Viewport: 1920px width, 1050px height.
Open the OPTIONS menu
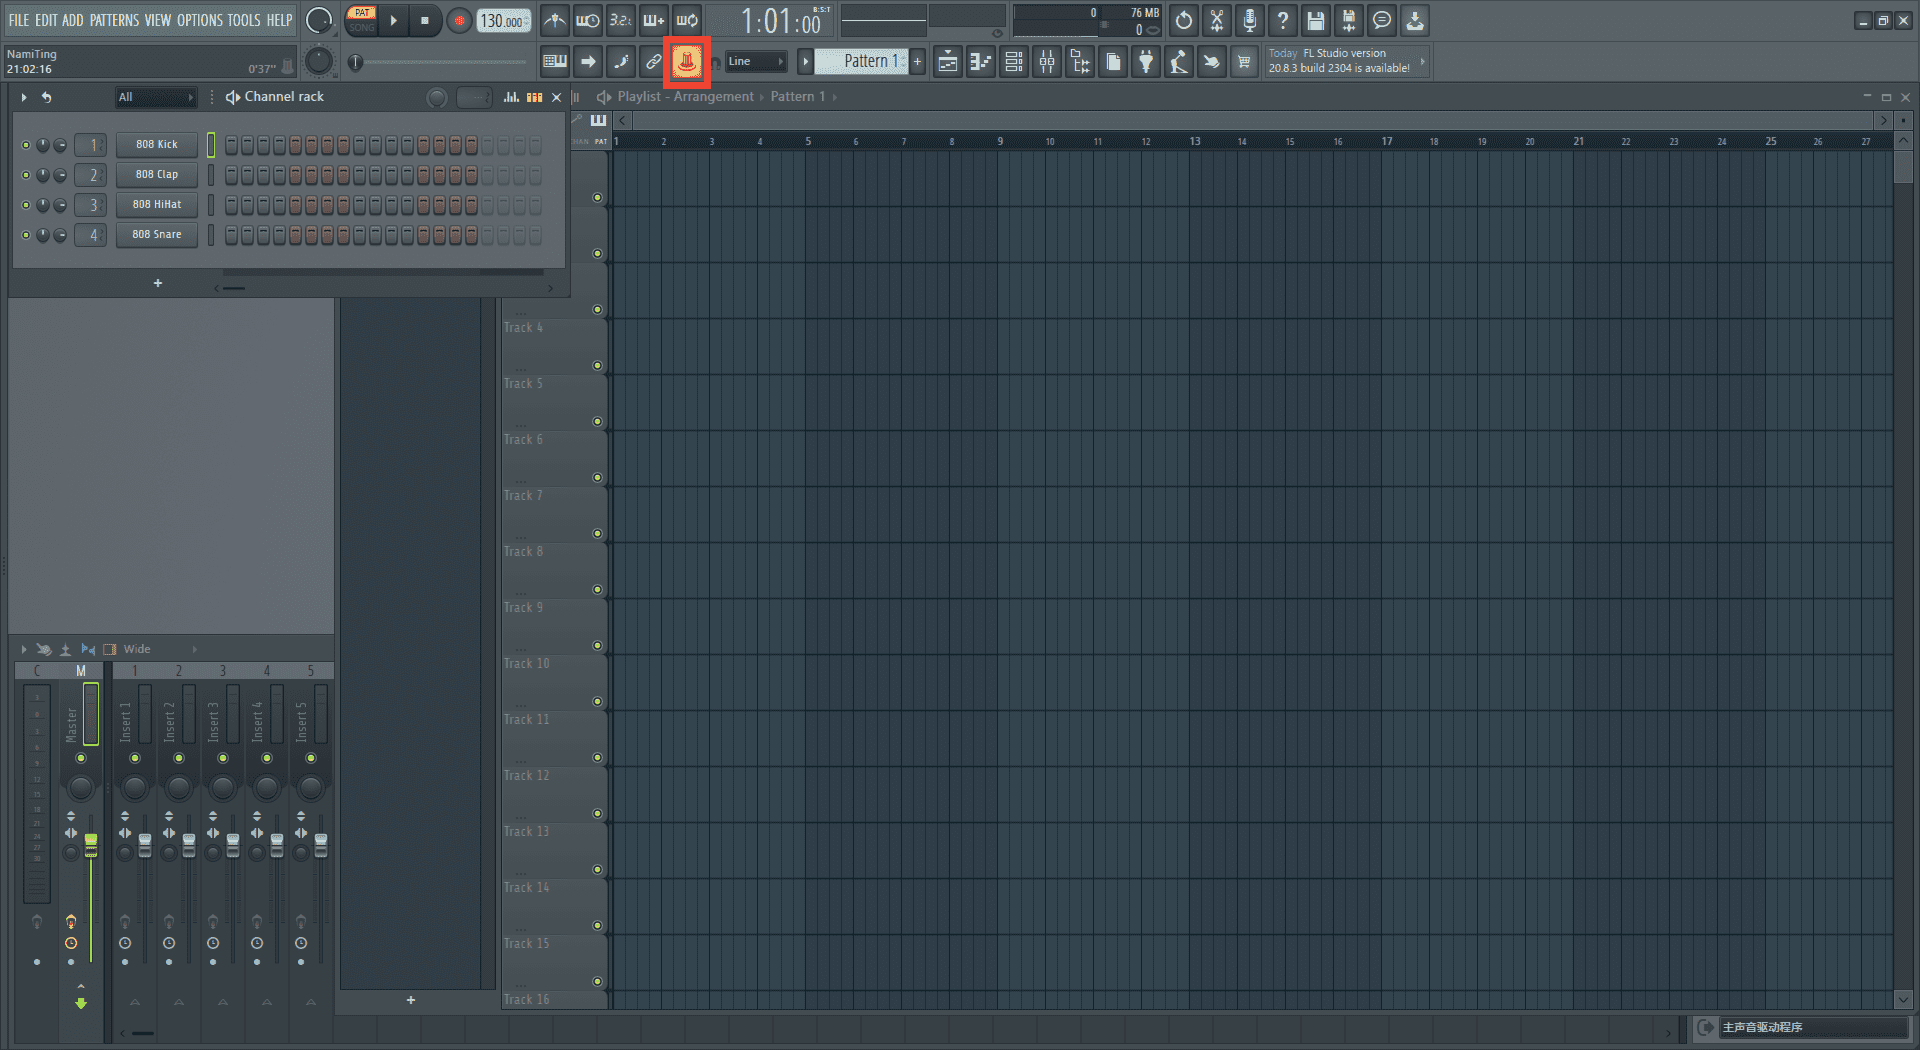[x=199, y=20]
